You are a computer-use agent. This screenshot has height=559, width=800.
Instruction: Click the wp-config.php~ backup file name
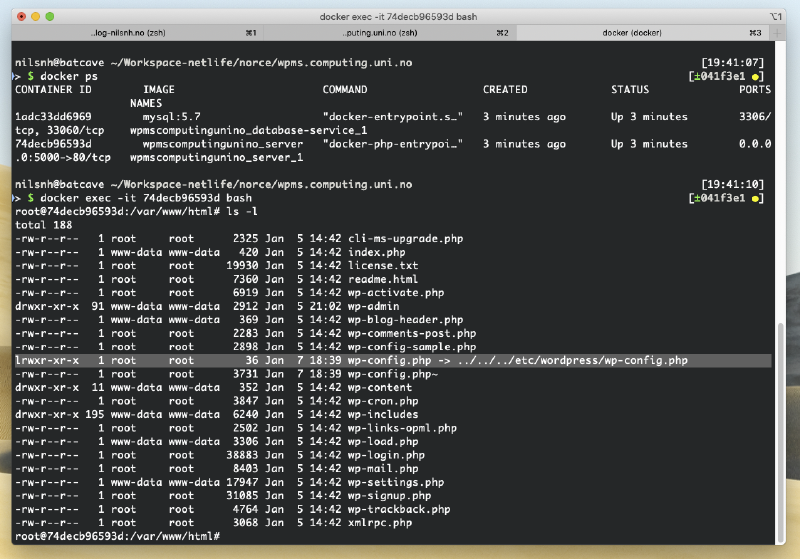click(393, 374)
